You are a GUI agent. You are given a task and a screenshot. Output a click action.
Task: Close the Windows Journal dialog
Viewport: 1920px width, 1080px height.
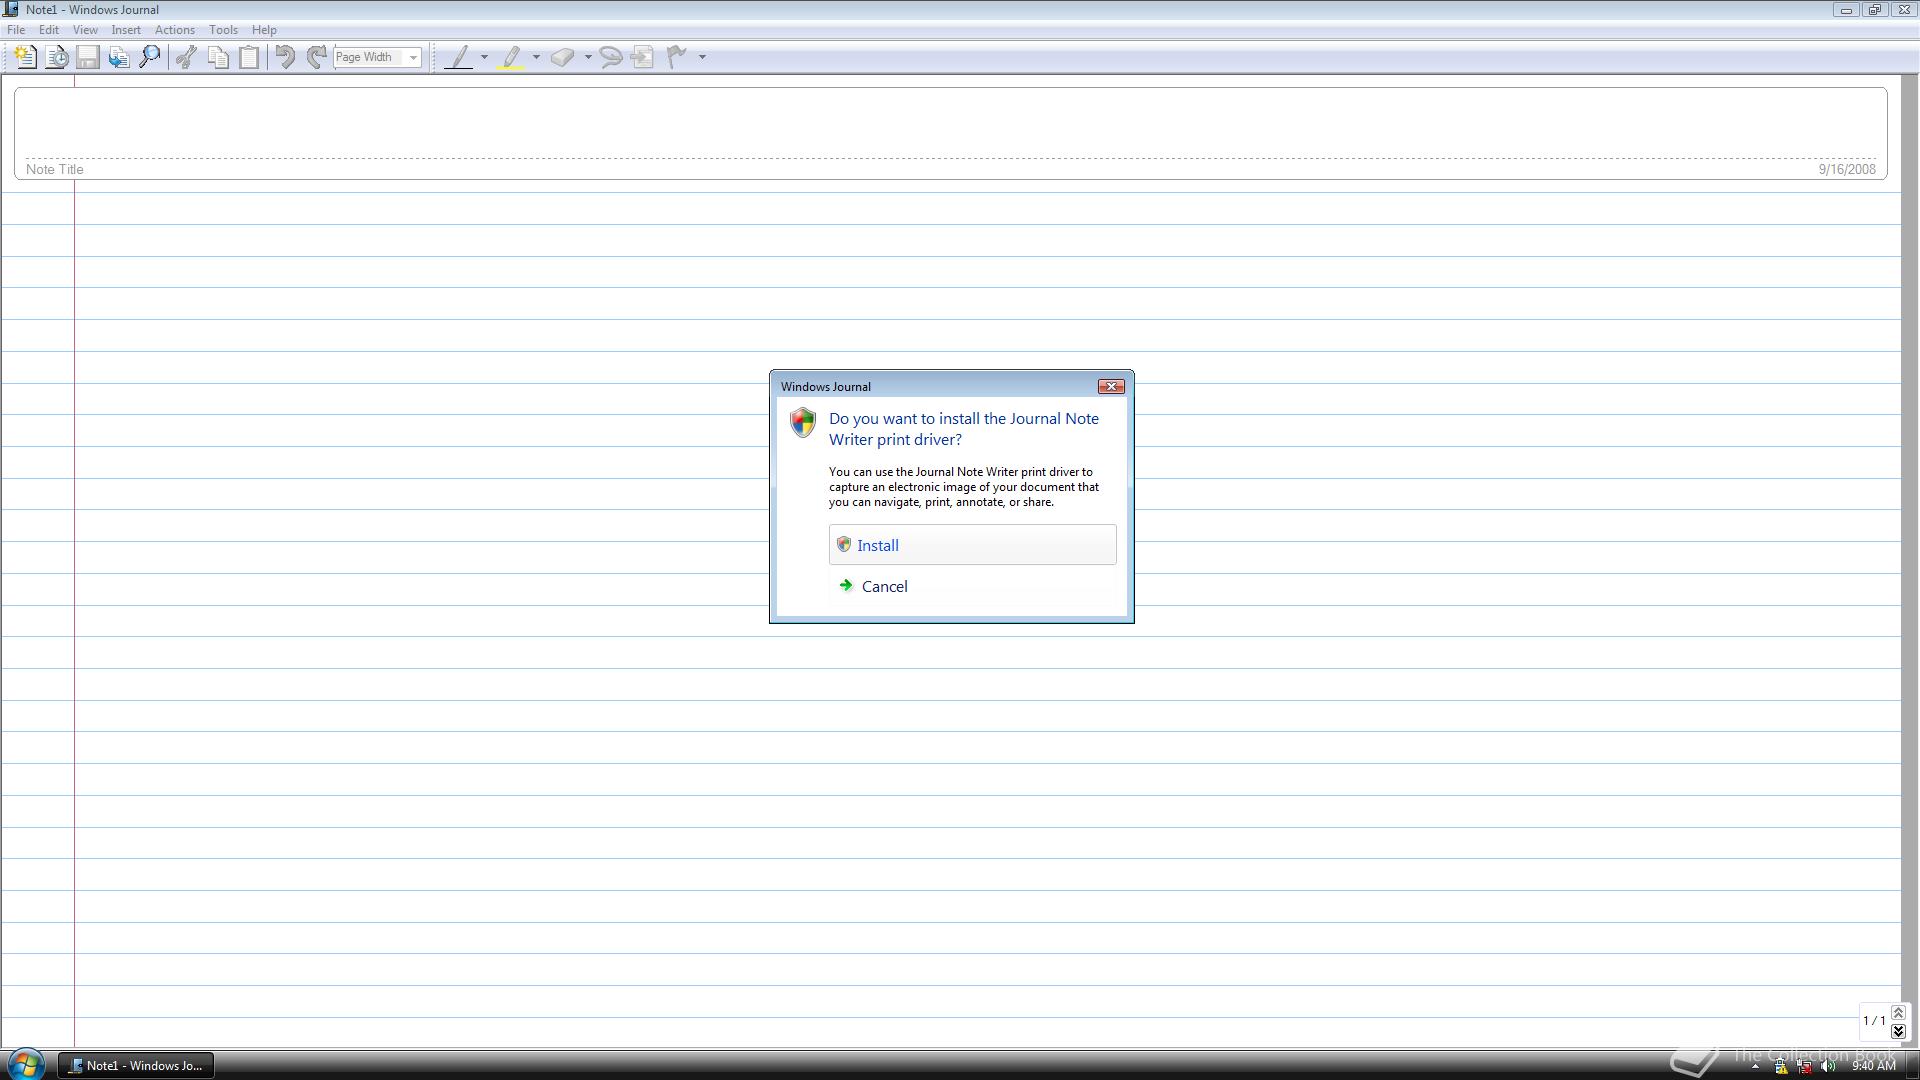pyautogui.click(x=1111, y=386)
